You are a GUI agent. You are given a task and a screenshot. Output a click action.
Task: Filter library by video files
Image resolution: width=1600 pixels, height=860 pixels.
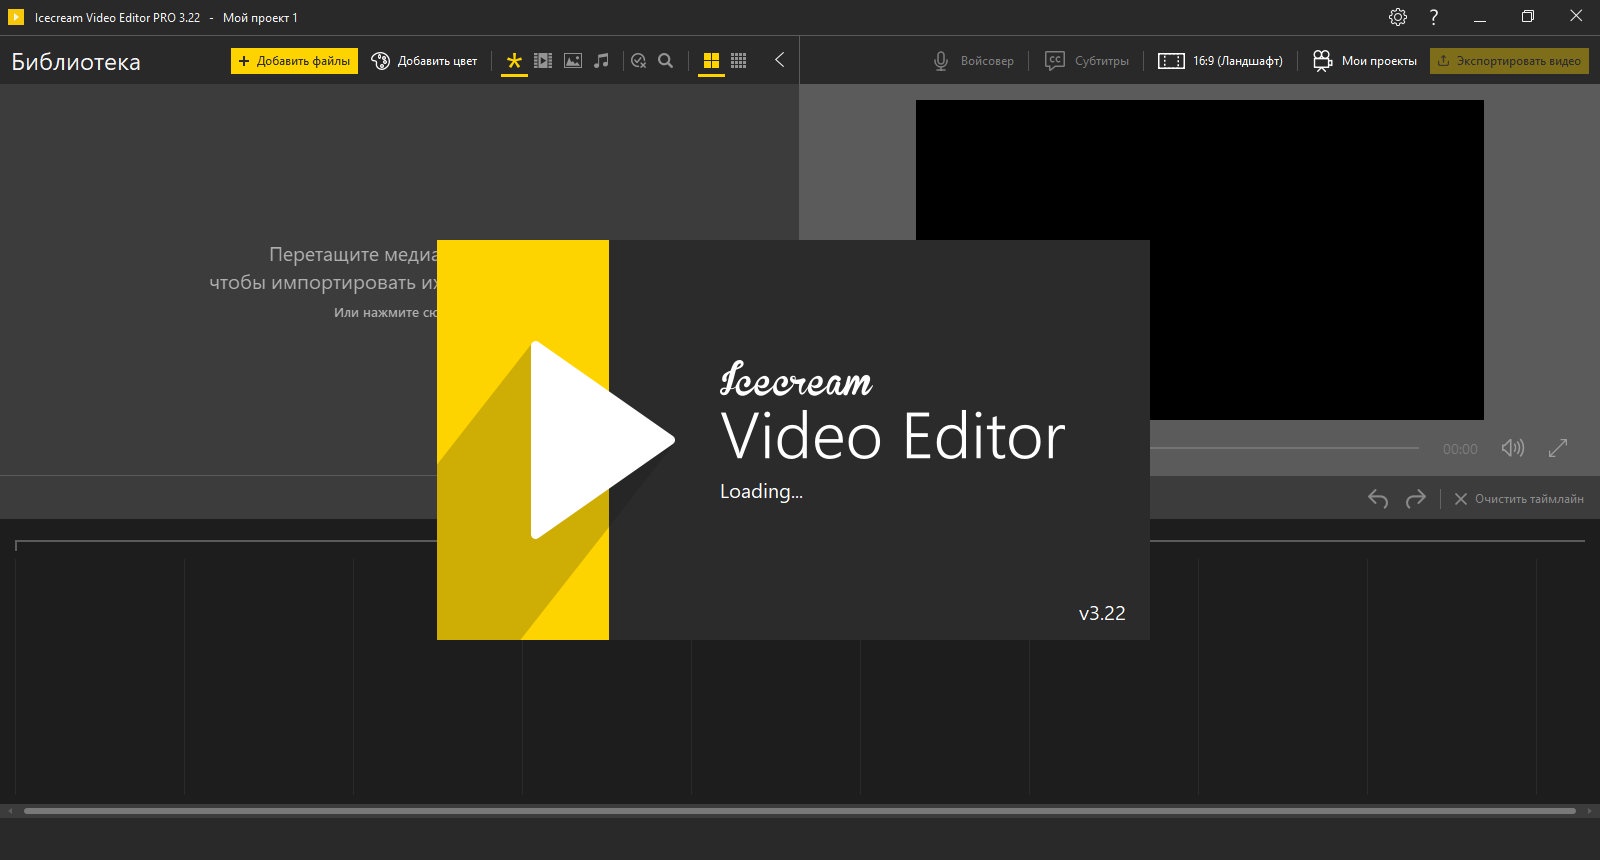click(543, 61)
